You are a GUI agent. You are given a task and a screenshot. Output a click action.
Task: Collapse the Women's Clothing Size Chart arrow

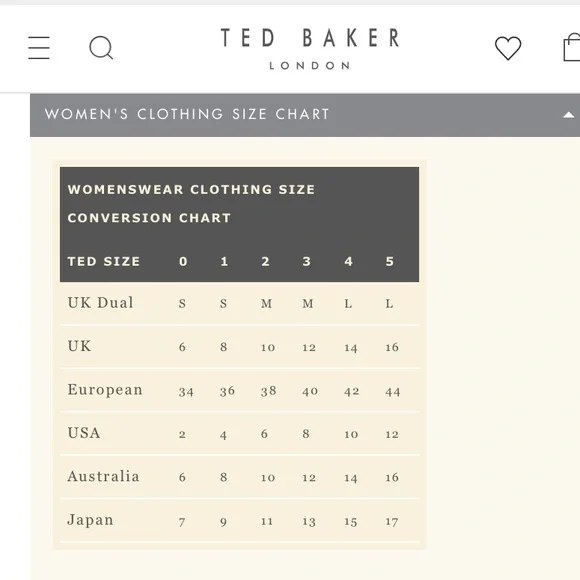(569, 115)
